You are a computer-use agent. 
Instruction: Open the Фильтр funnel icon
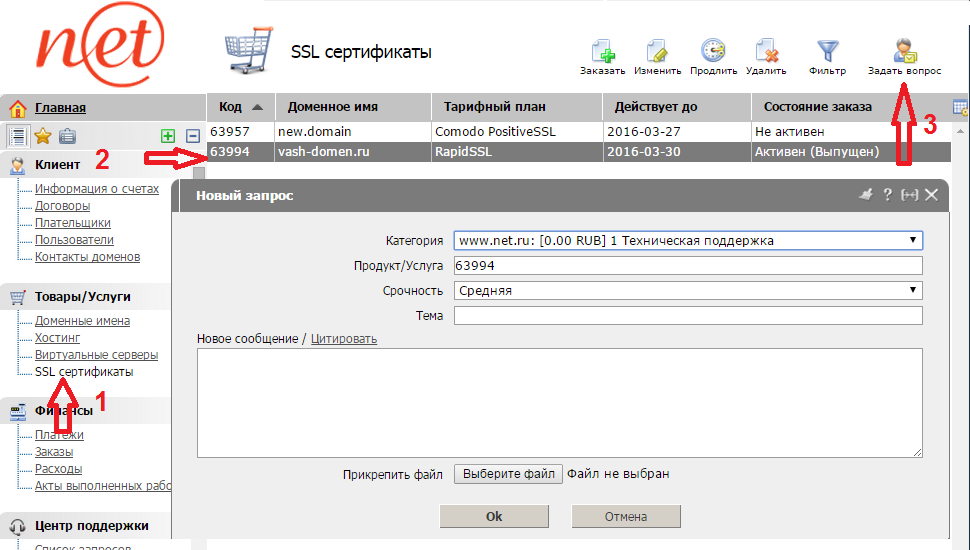point(827,51)
